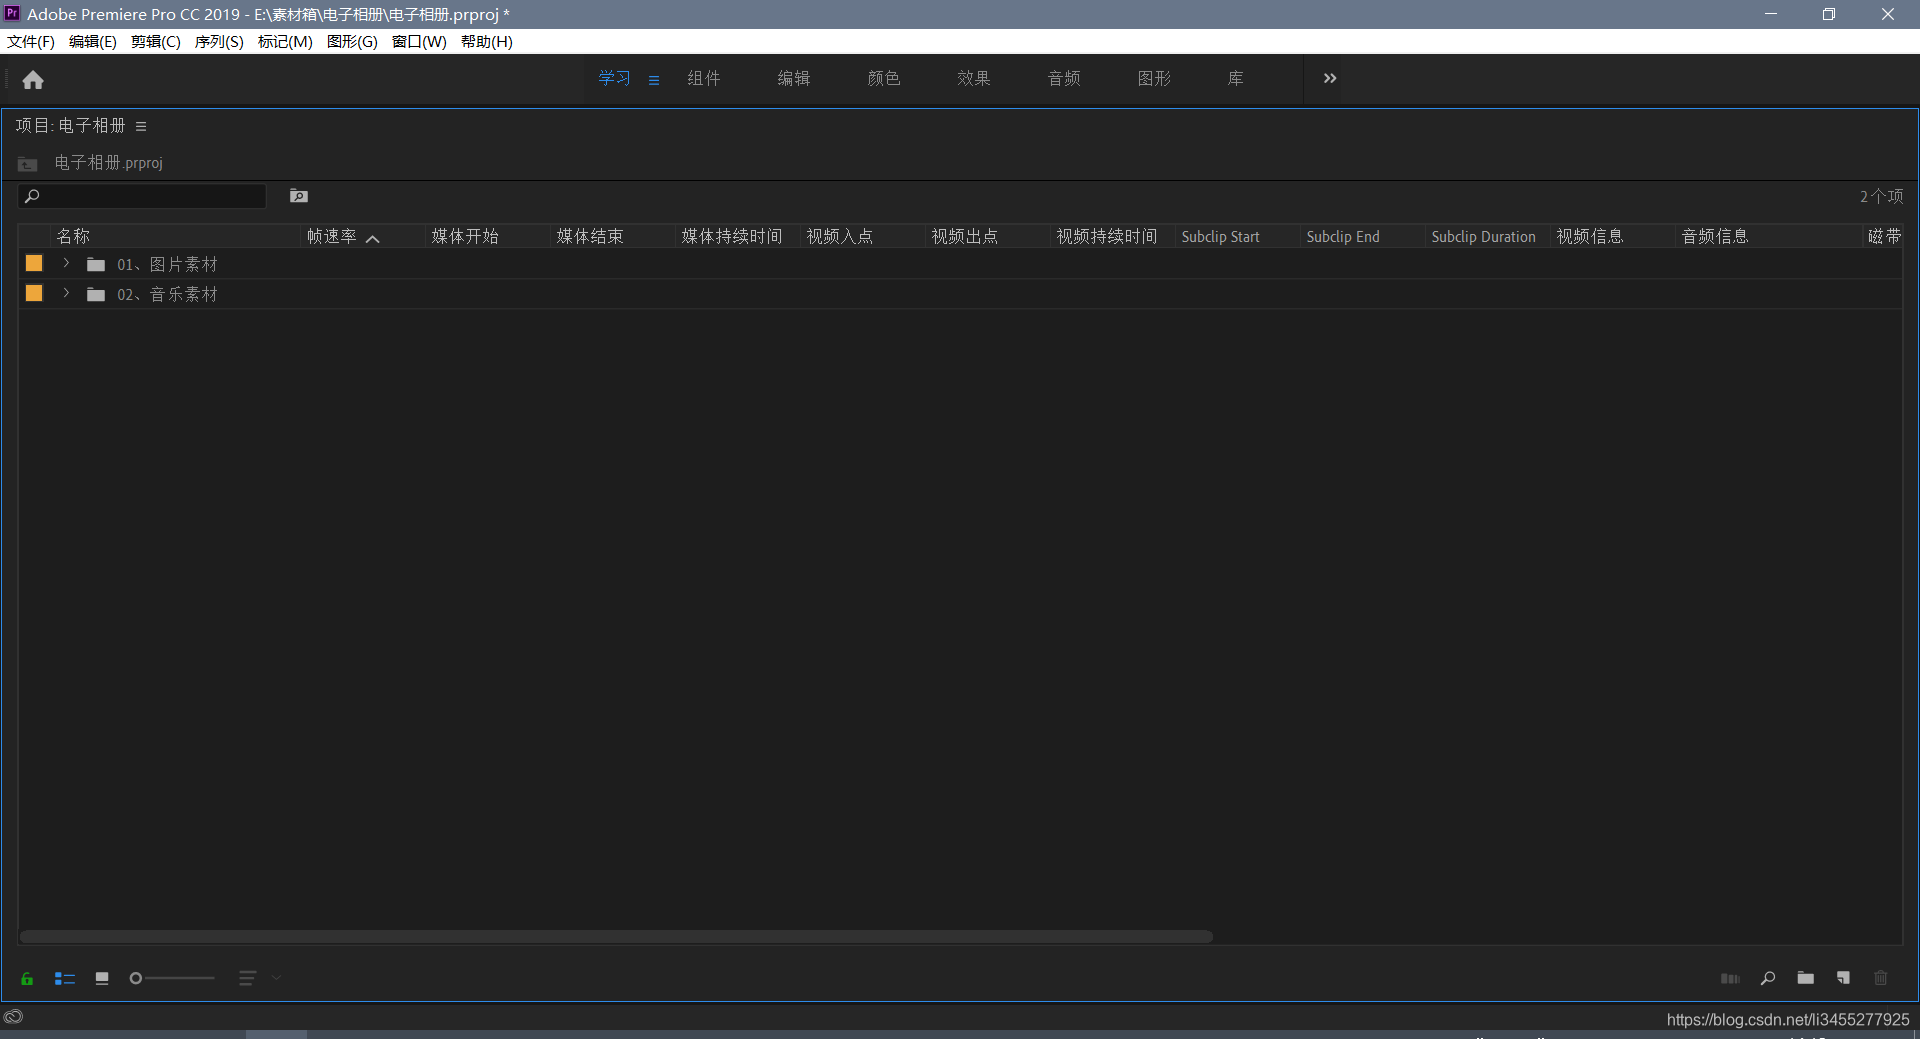Switch to the 库 workspace

pyautogui.click(x=1236, y=78)
